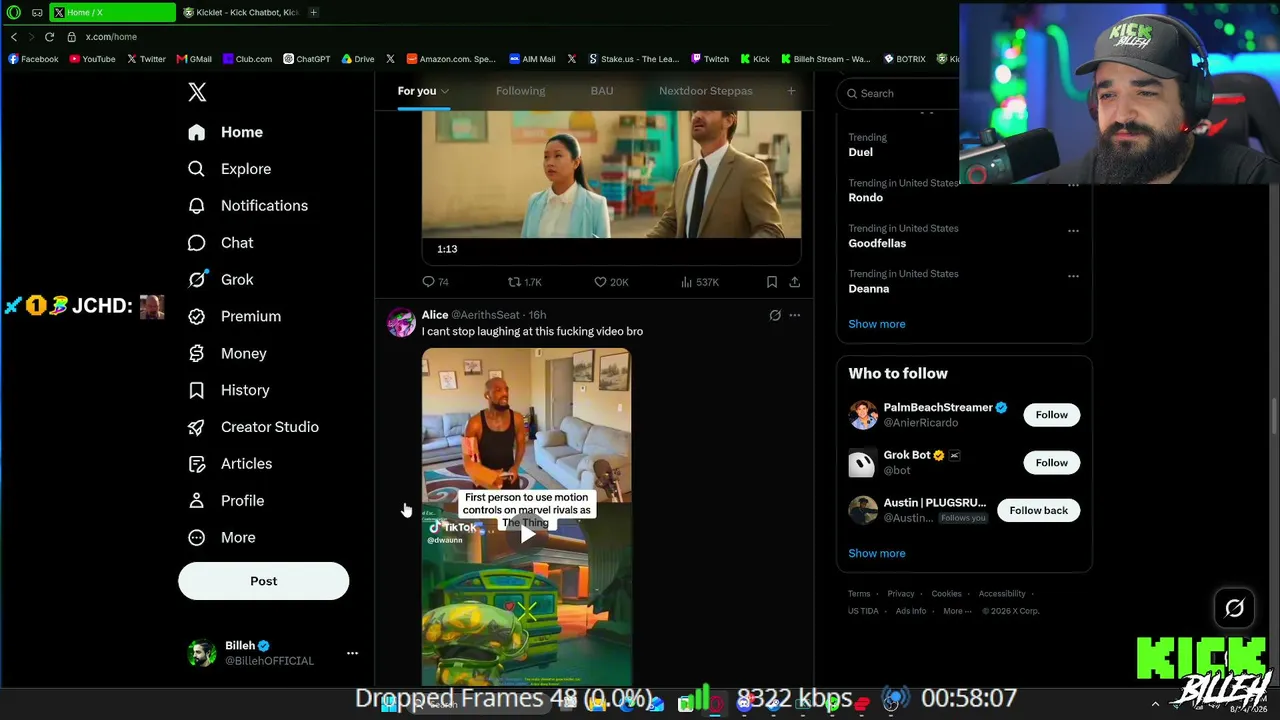Go back in the browser

(x=14, y=37)
